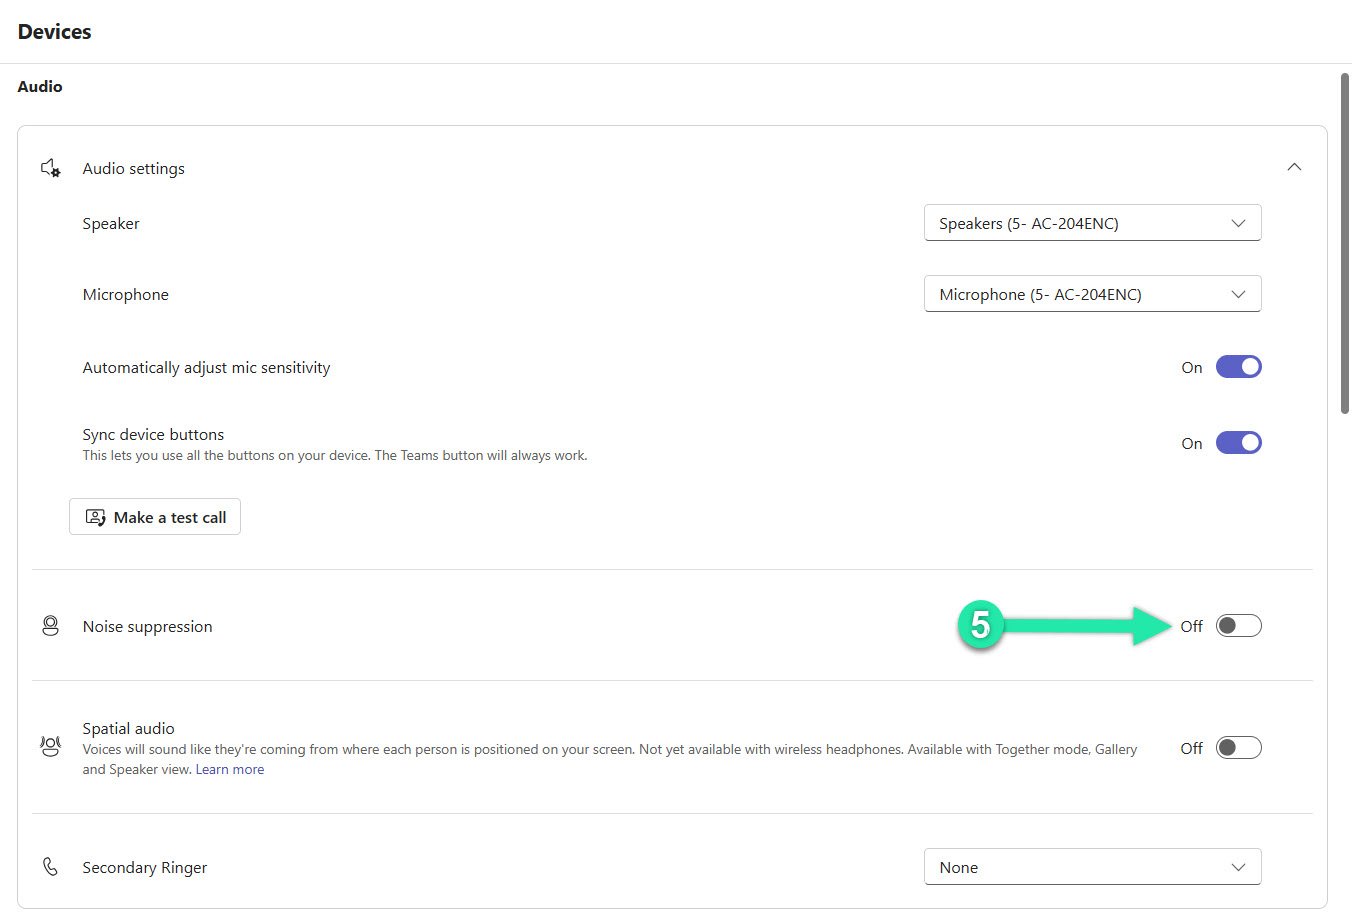Click the Spatial audio headset icon
The height and width of the screenshot is (920, 1352).
click(x=50, y=746)
